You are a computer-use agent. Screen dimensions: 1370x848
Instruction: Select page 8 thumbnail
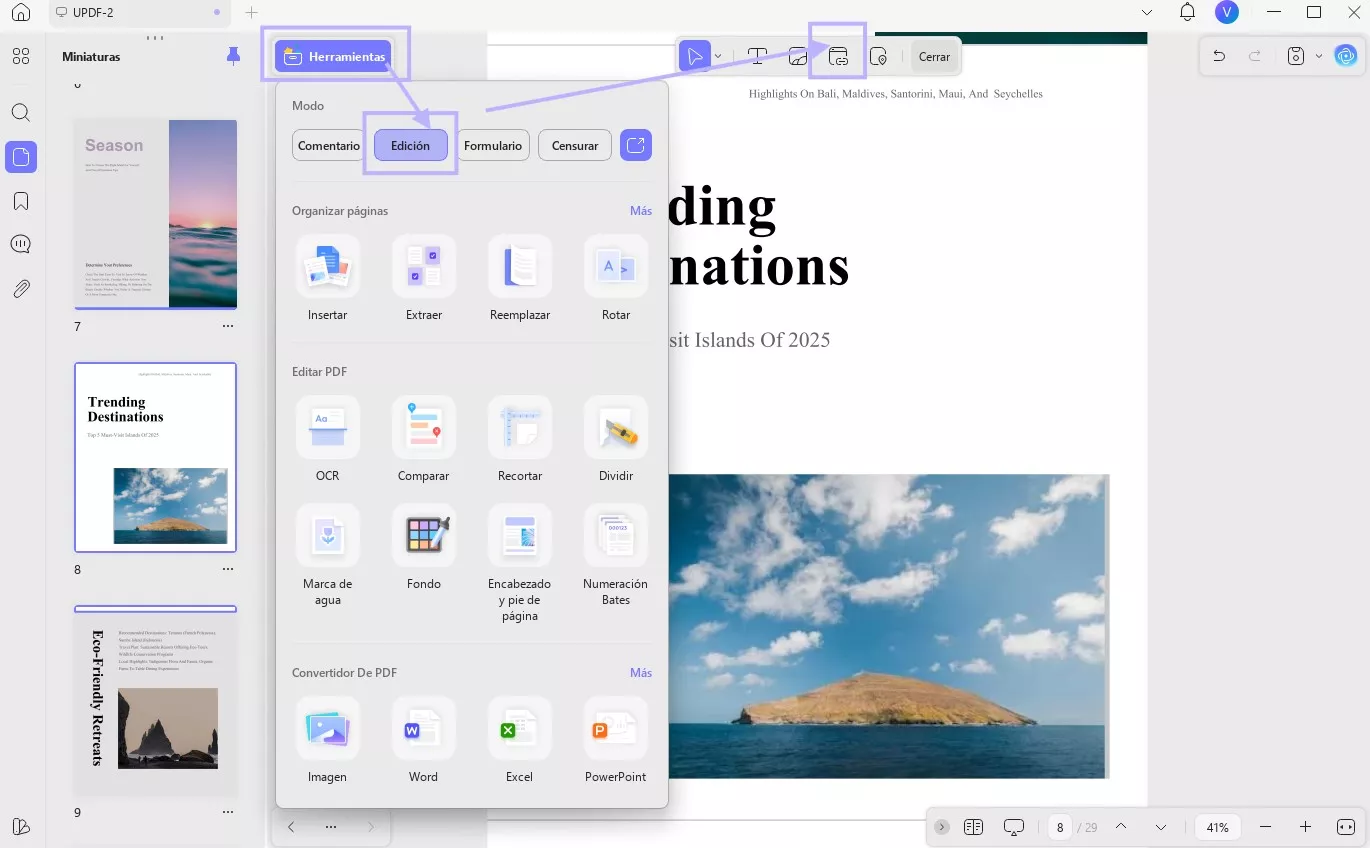[x=156, y=457]
